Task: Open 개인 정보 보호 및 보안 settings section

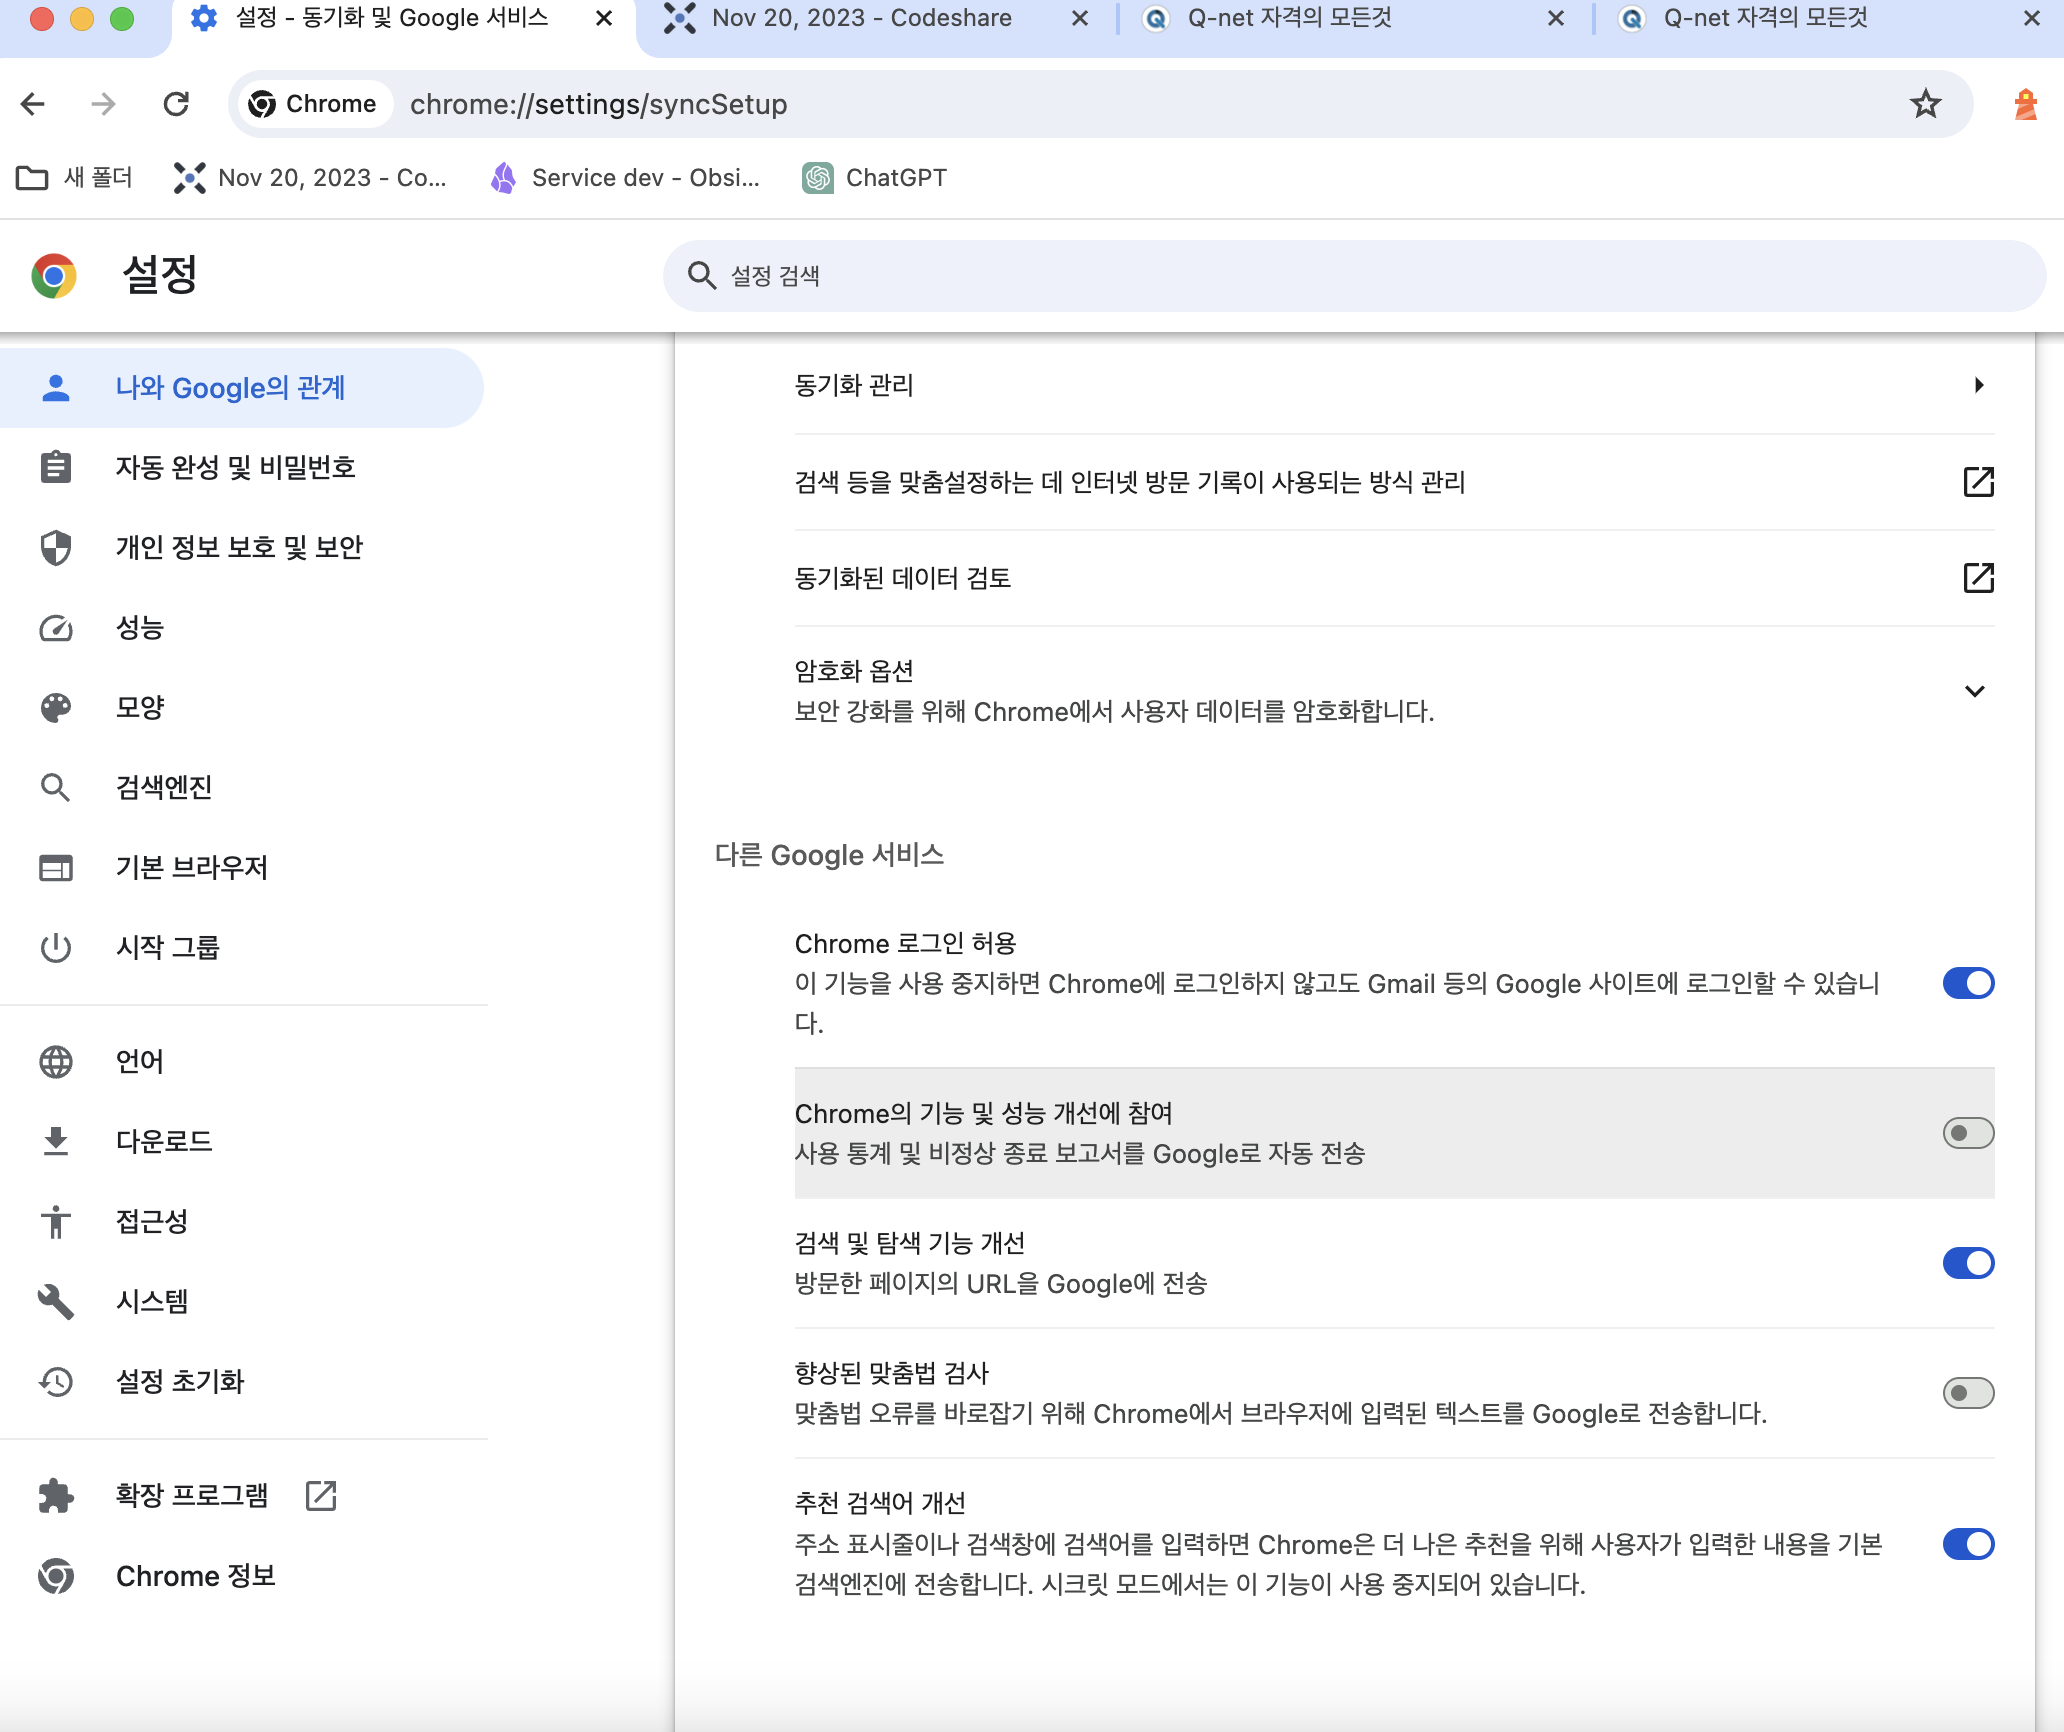Action: tap(242, 547)
